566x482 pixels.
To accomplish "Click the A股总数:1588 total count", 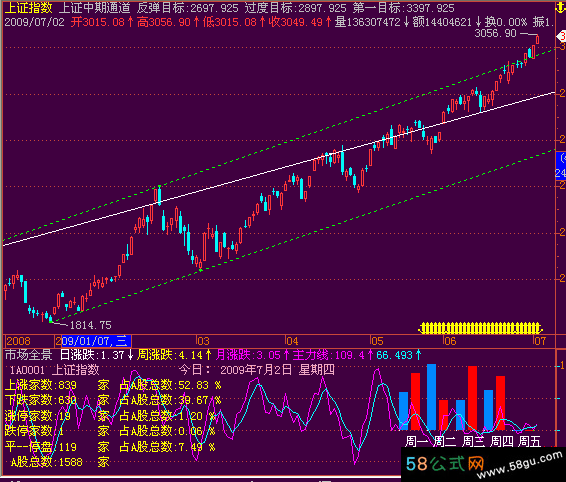I will click(x=46, y=462).
